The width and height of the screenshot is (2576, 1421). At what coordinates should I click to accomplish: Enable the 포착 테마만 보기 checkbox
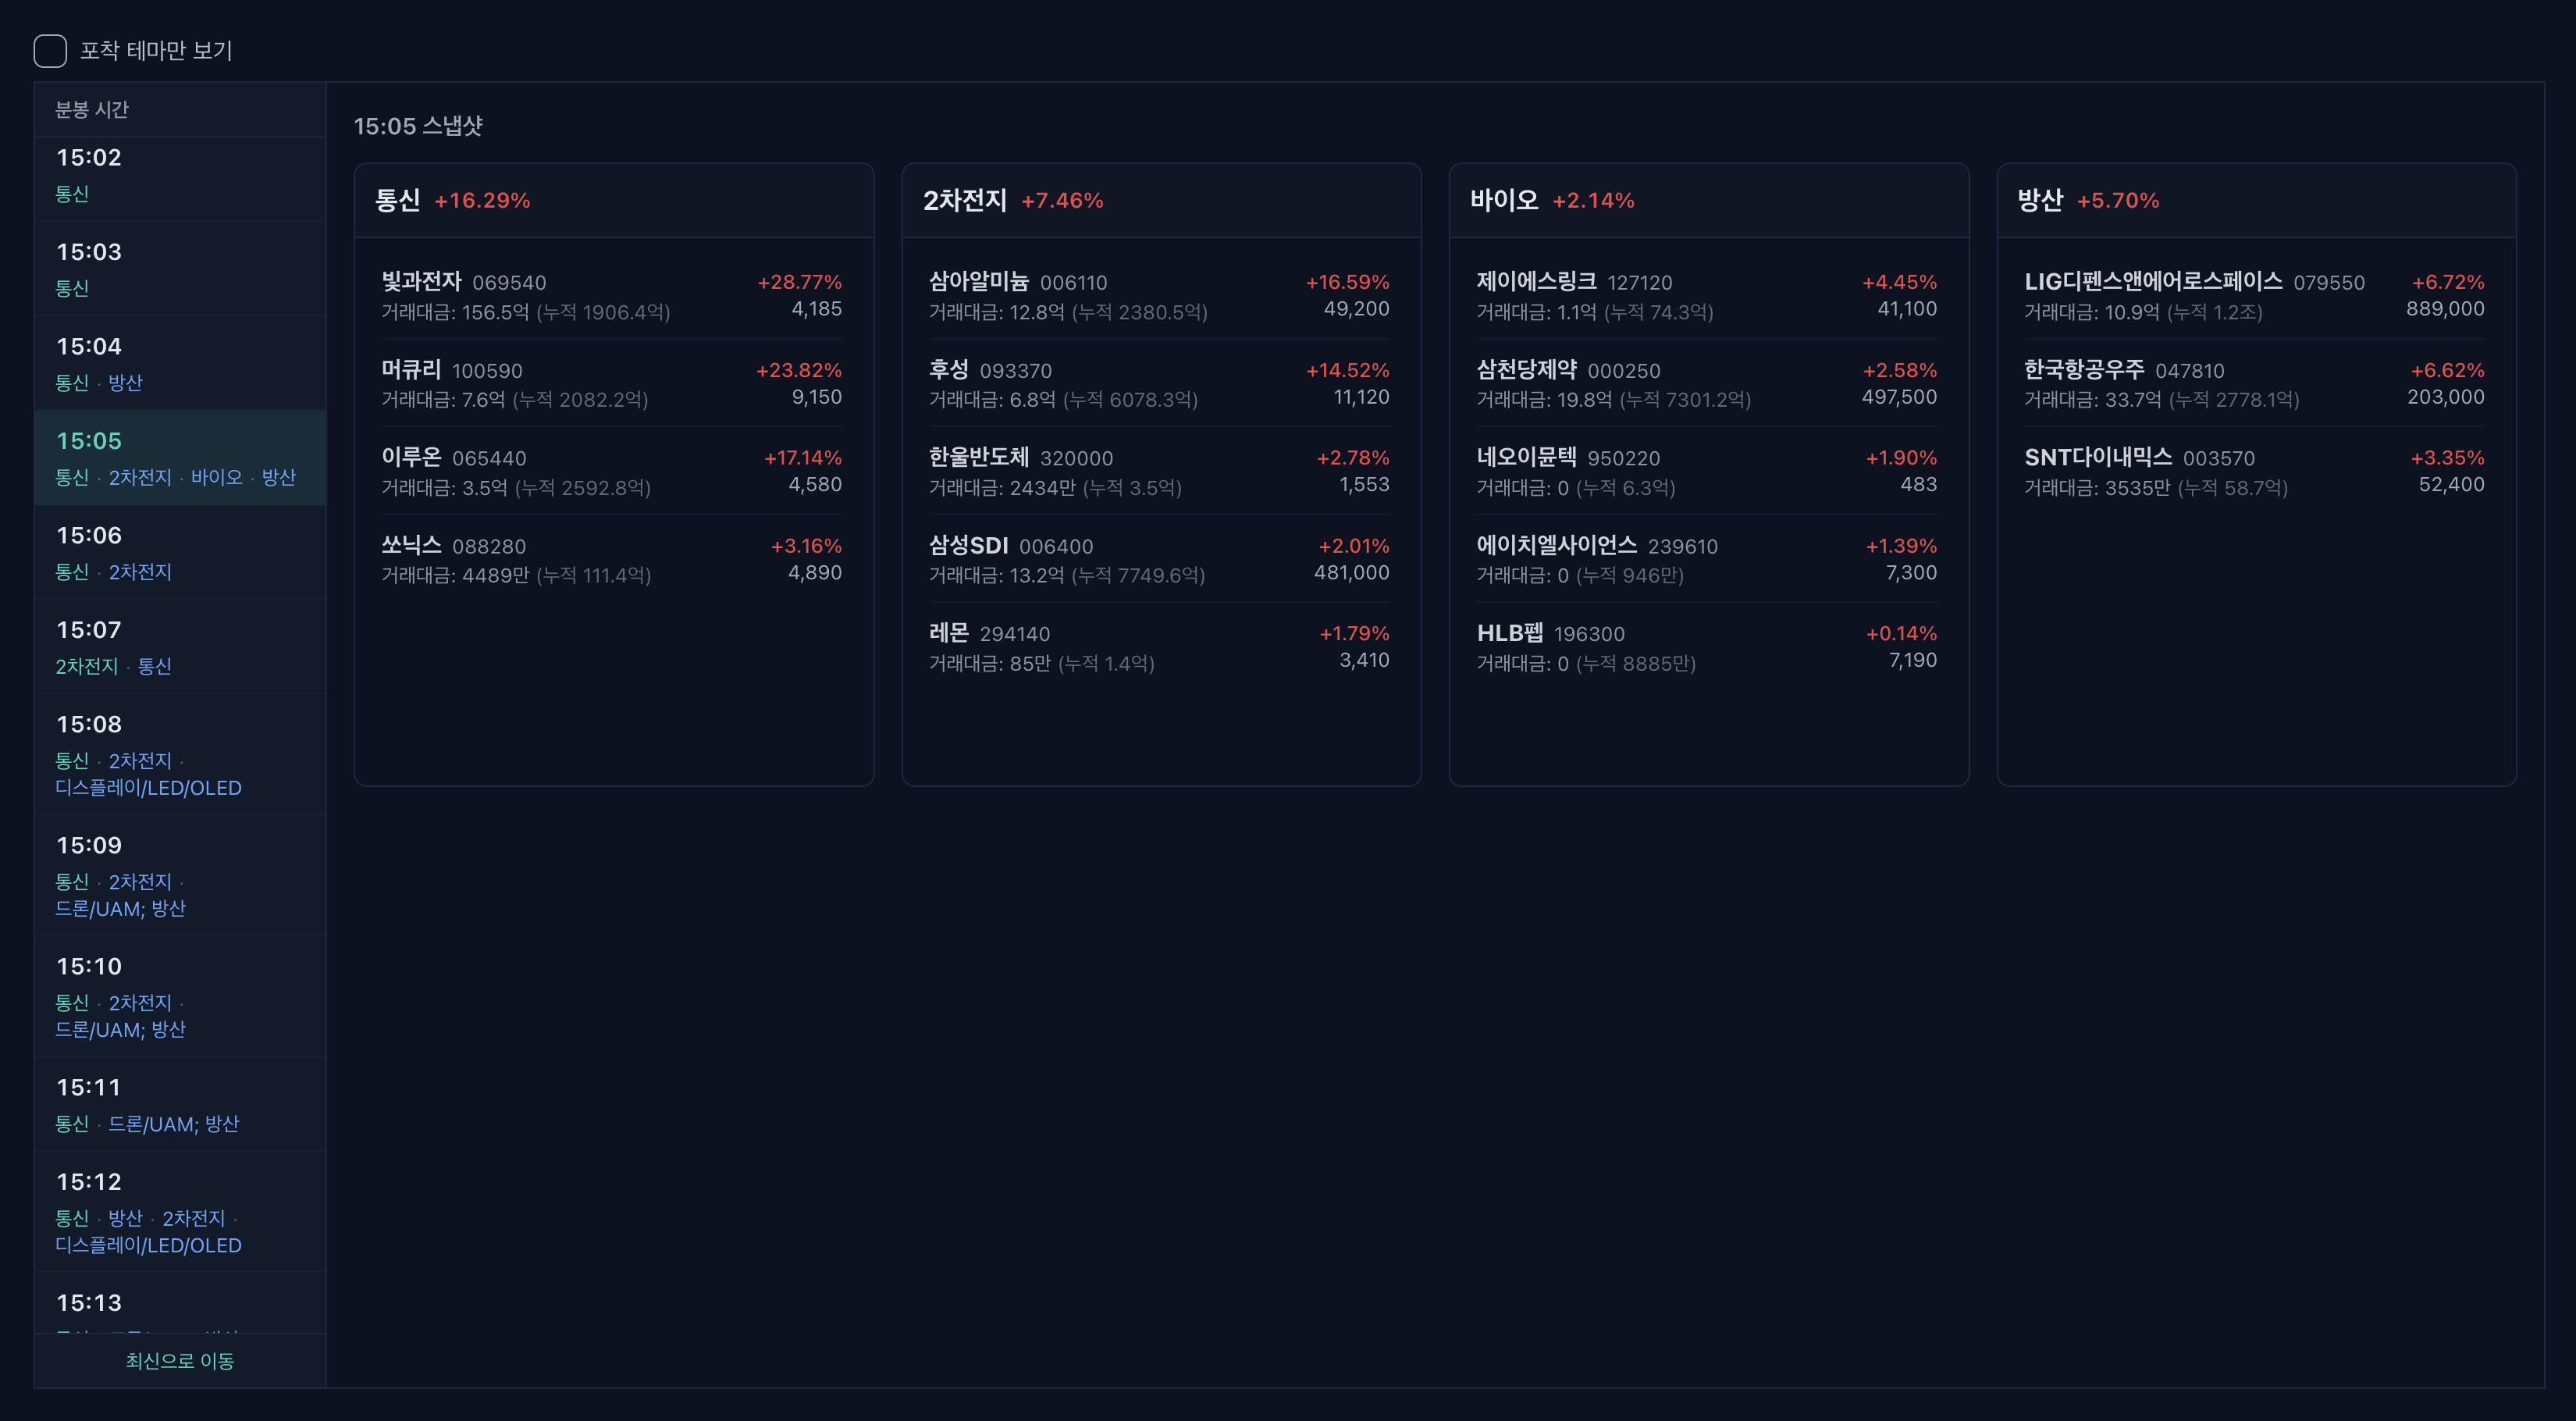pyautogui.click(x=50, y=51)
